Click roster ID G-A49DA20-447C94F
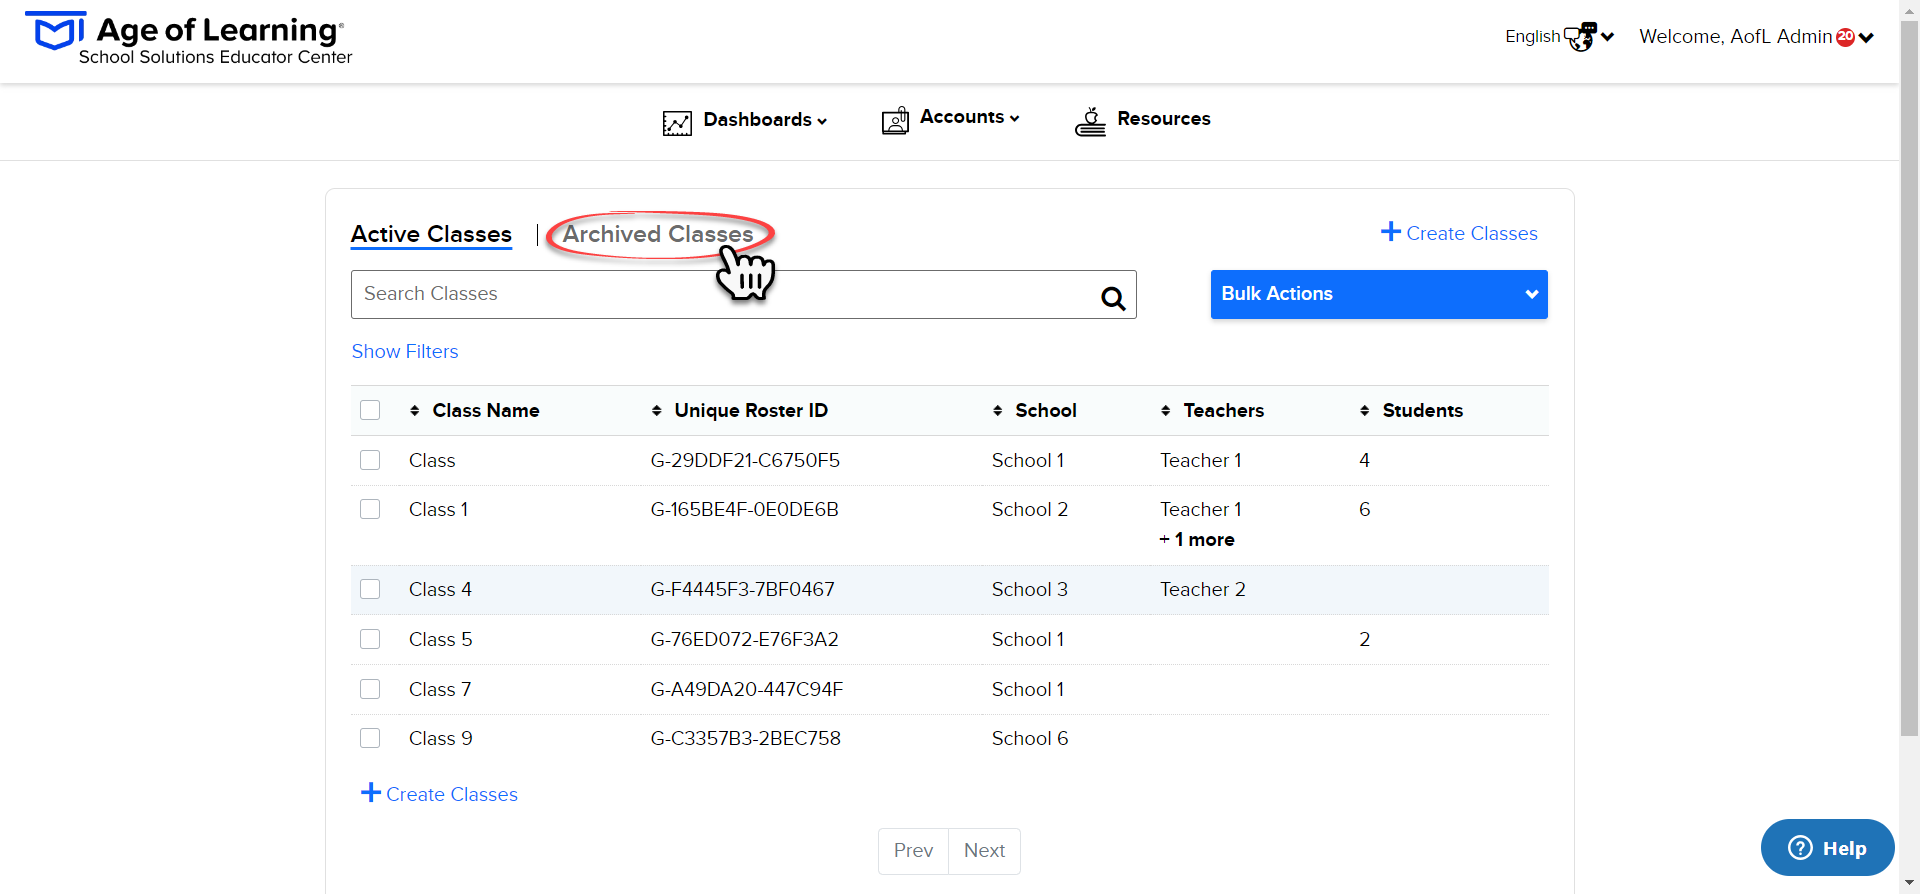The width and height of the screenshot is (1920, 894). pos(747,690)
